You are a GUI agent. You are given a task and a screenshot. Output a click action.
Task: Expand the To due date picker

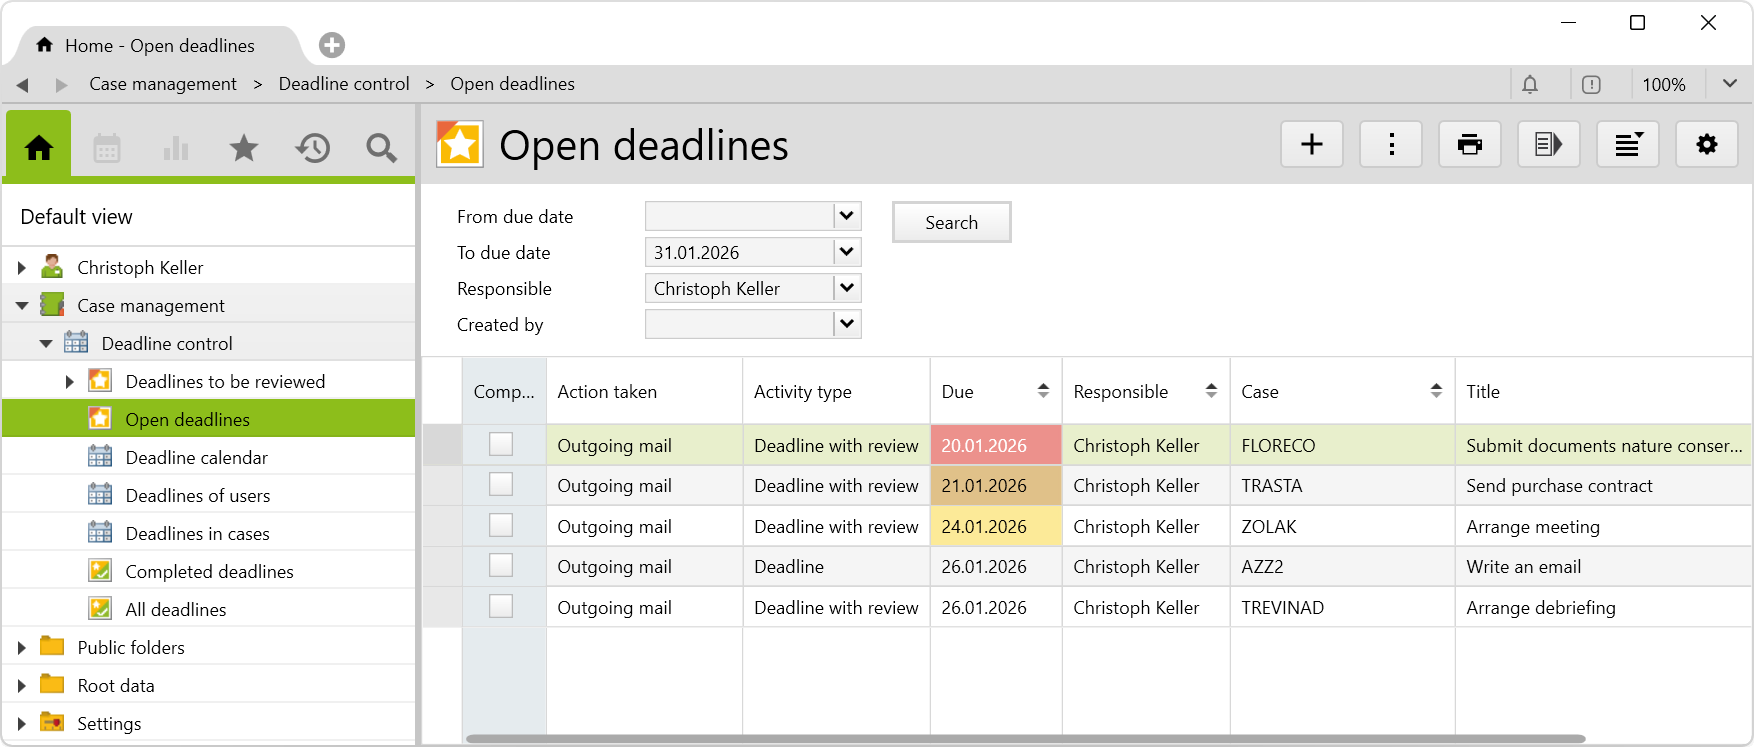(846, 252)
